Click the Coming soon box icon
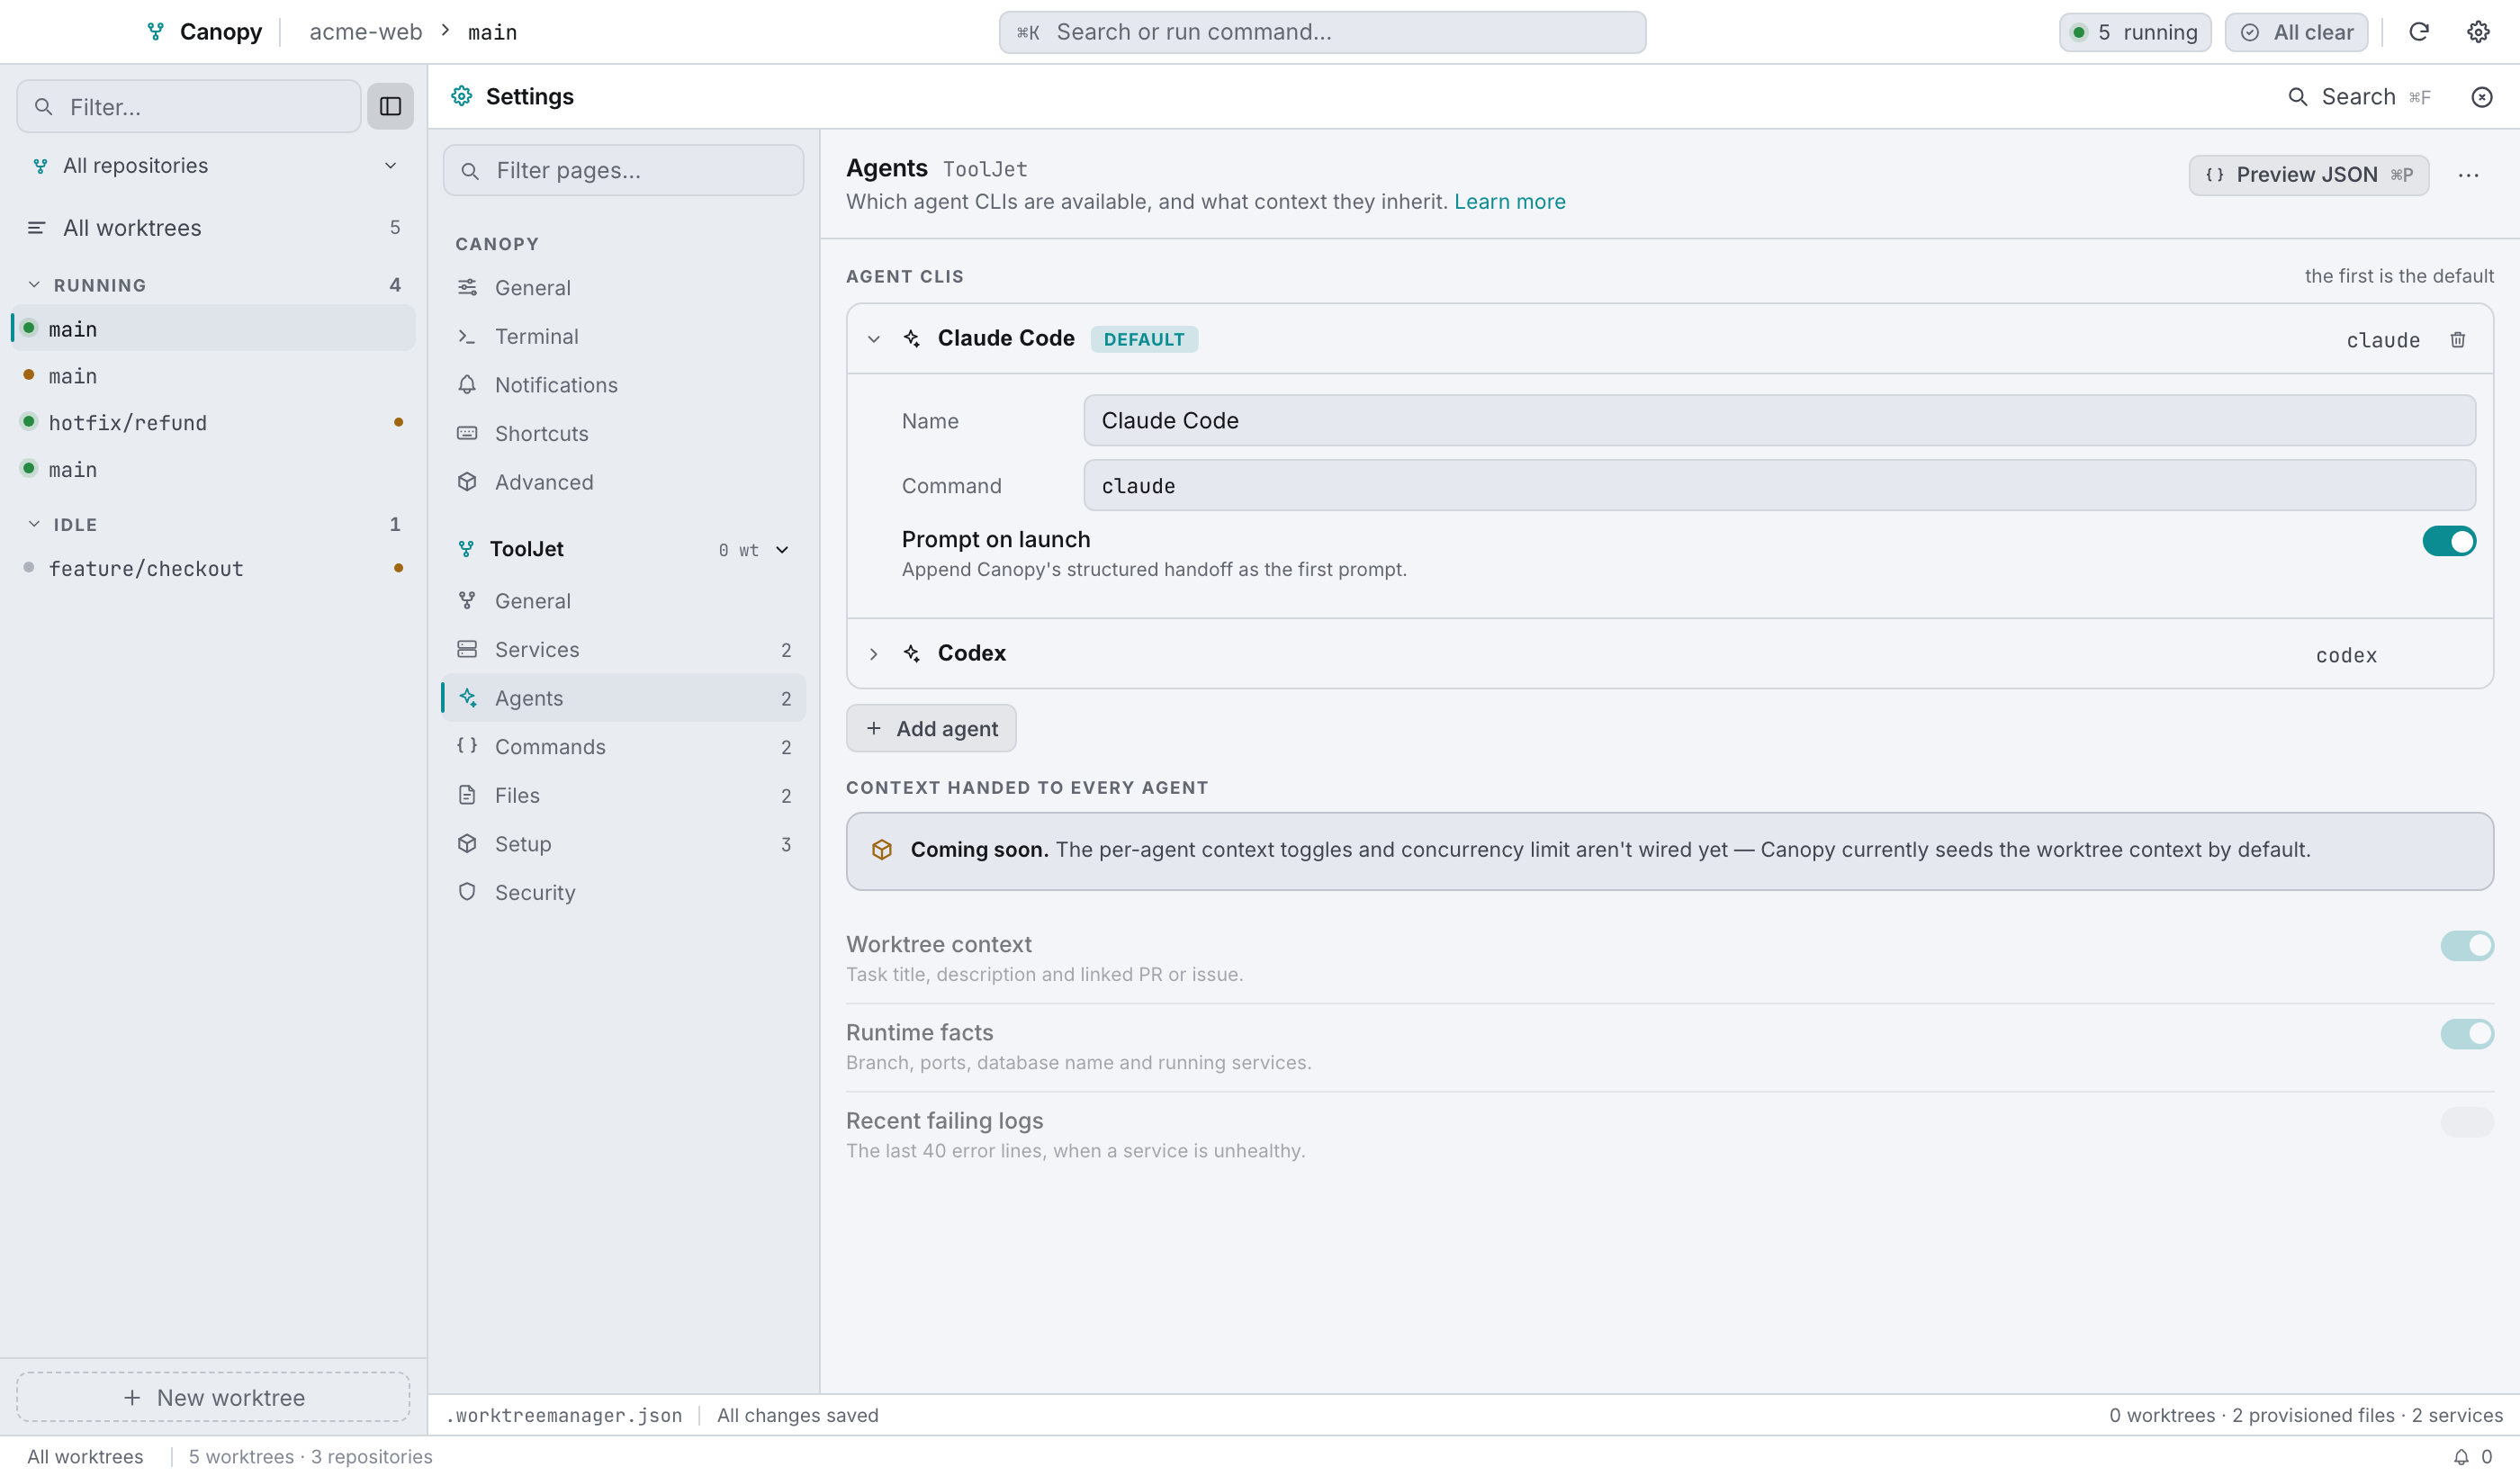 point(881,849)
